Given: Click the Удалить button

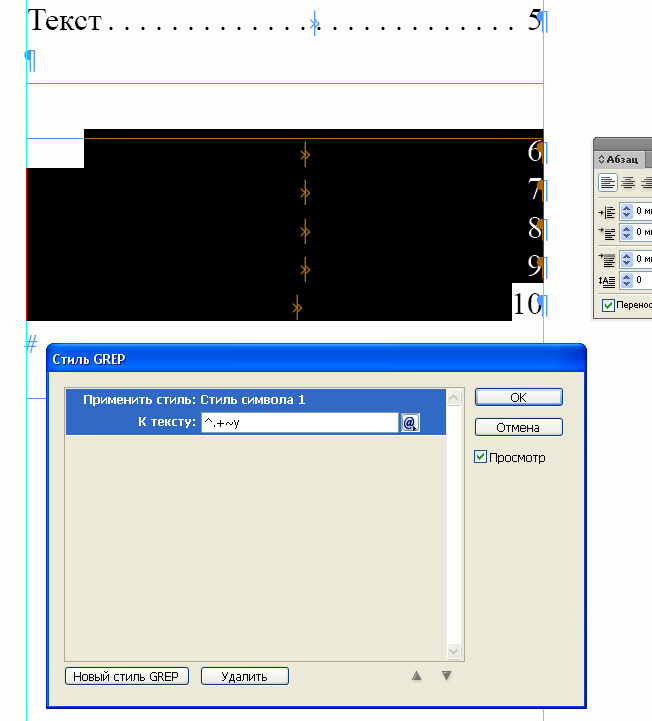Looking at the screenshot, I should coord(245,676).
